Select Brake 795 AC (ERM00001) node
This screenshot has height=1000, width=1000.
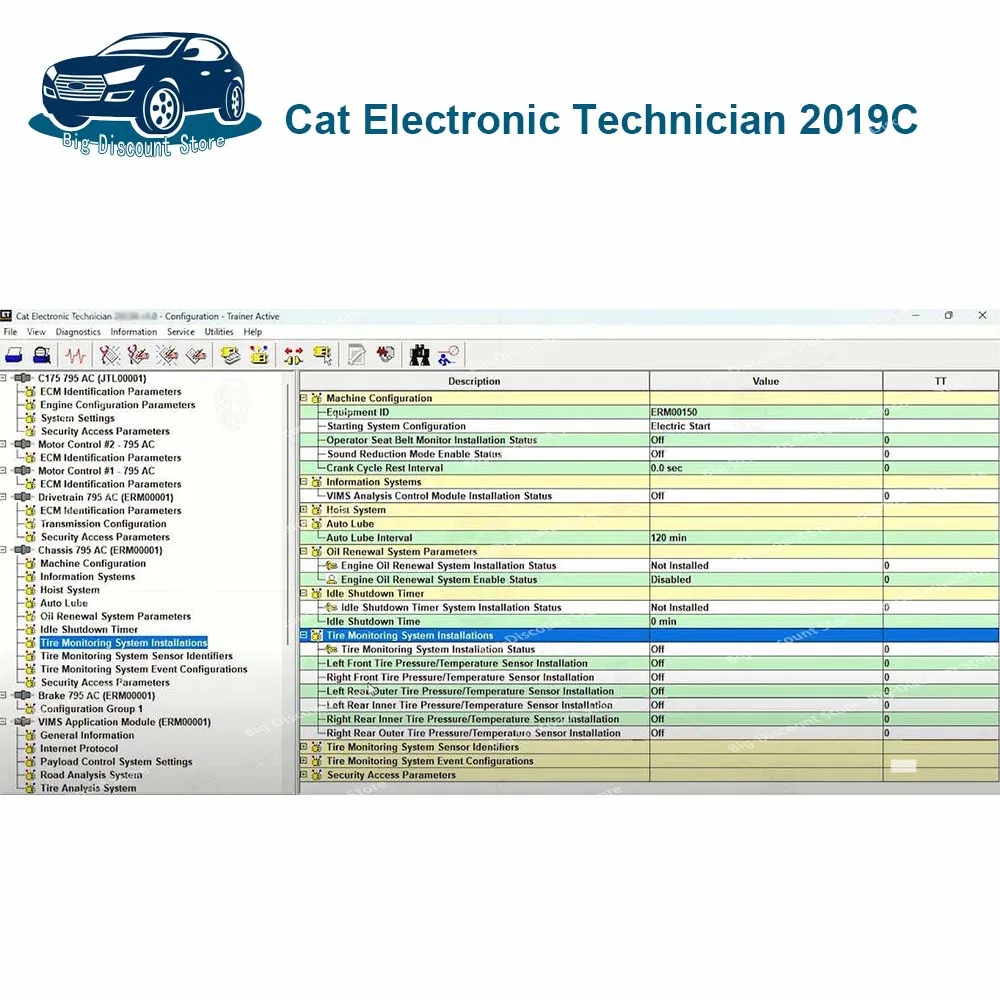click(96, 696)
